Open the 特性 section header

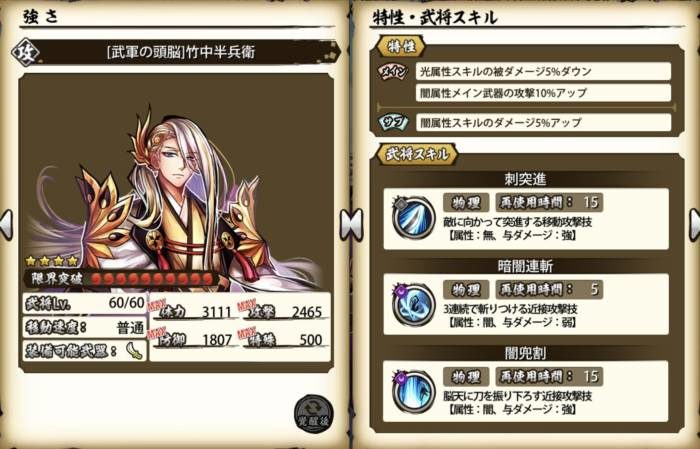(401, 47)
